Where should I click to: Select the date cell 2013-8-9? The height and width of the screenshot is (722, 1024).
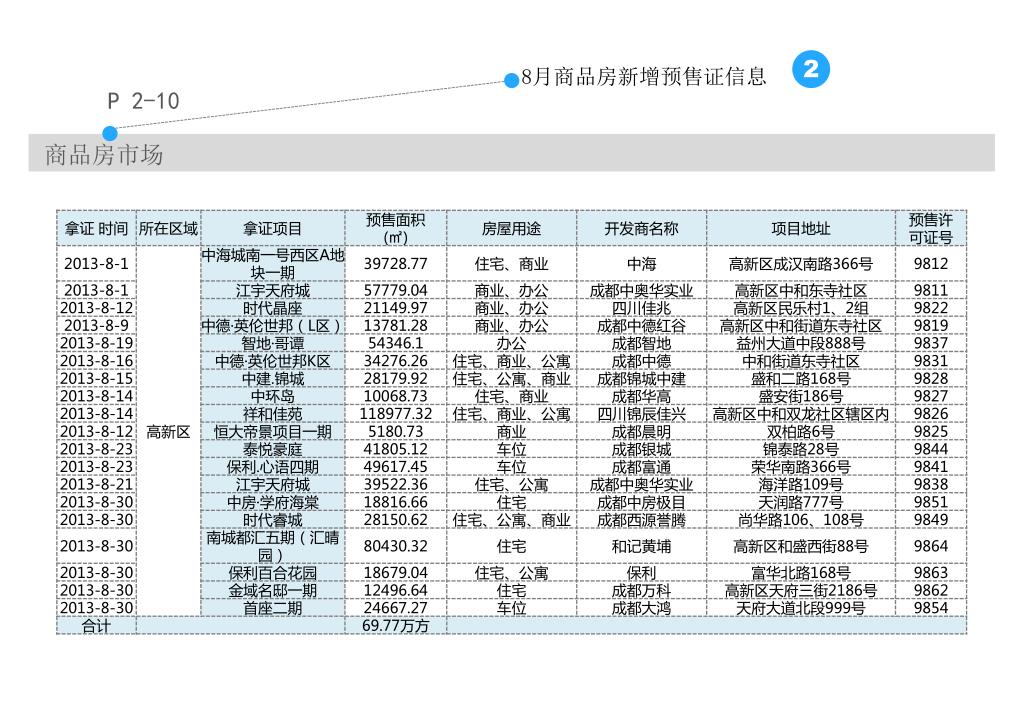[x=96, y=326]
